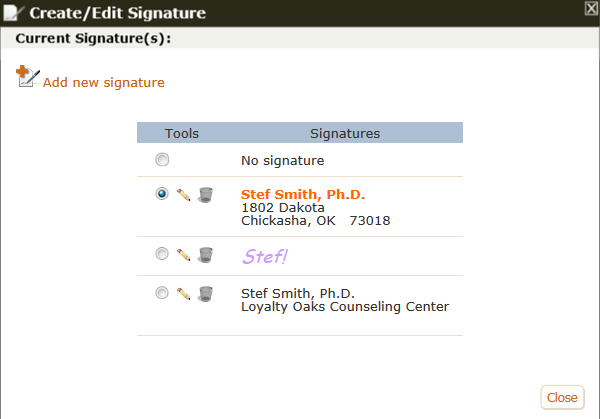Click the No signature label text
Viewport: 600px width, 419px height.
282,161
